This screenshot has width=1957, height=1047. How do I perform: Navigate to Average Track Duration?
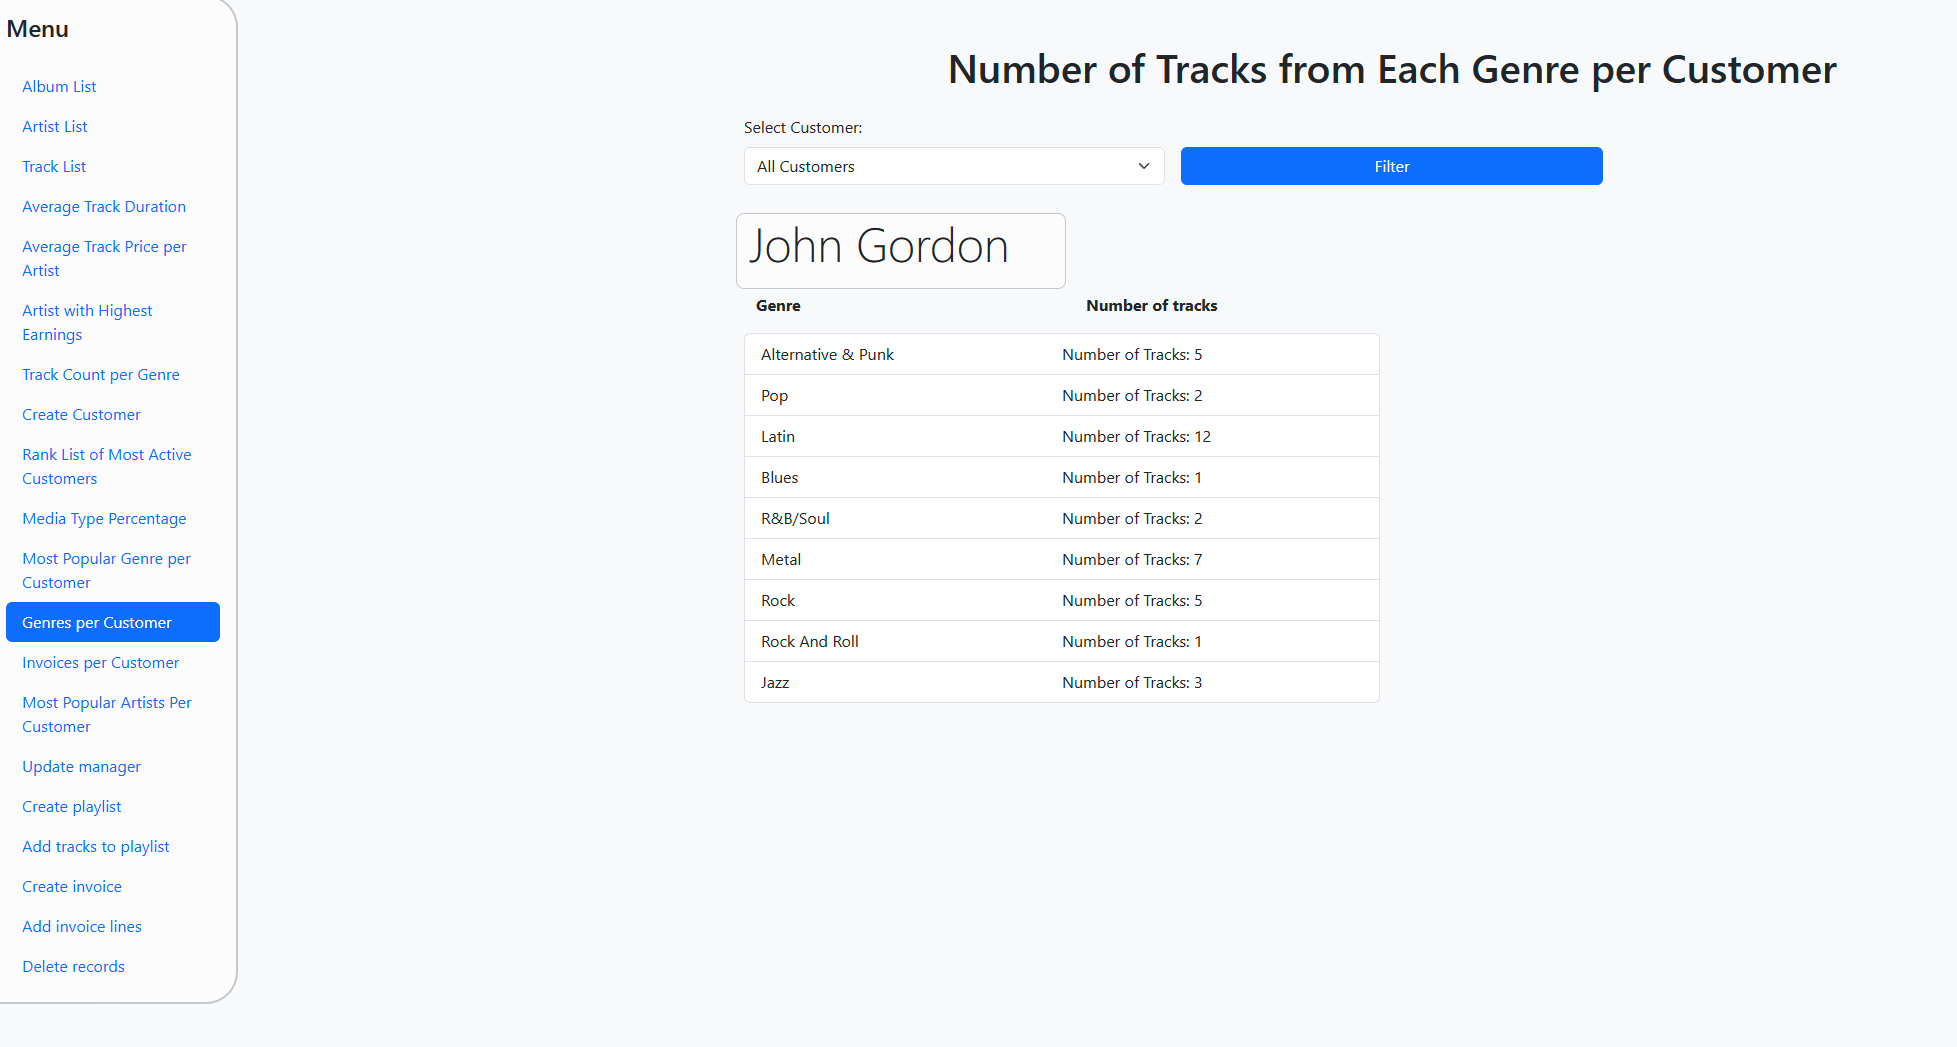coord(104,207)
